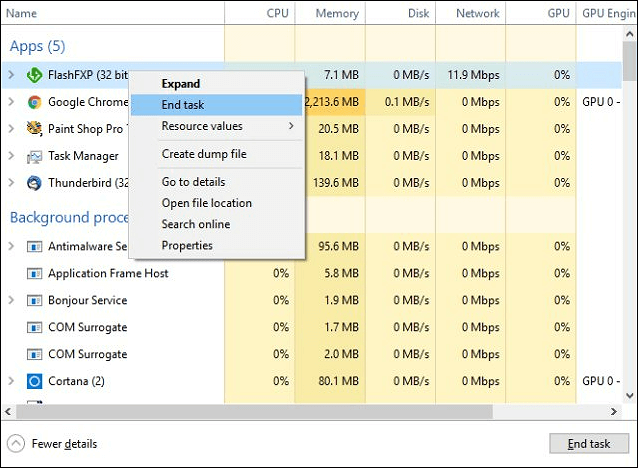Expand the Cortana (2) process group

coord(11,381)
